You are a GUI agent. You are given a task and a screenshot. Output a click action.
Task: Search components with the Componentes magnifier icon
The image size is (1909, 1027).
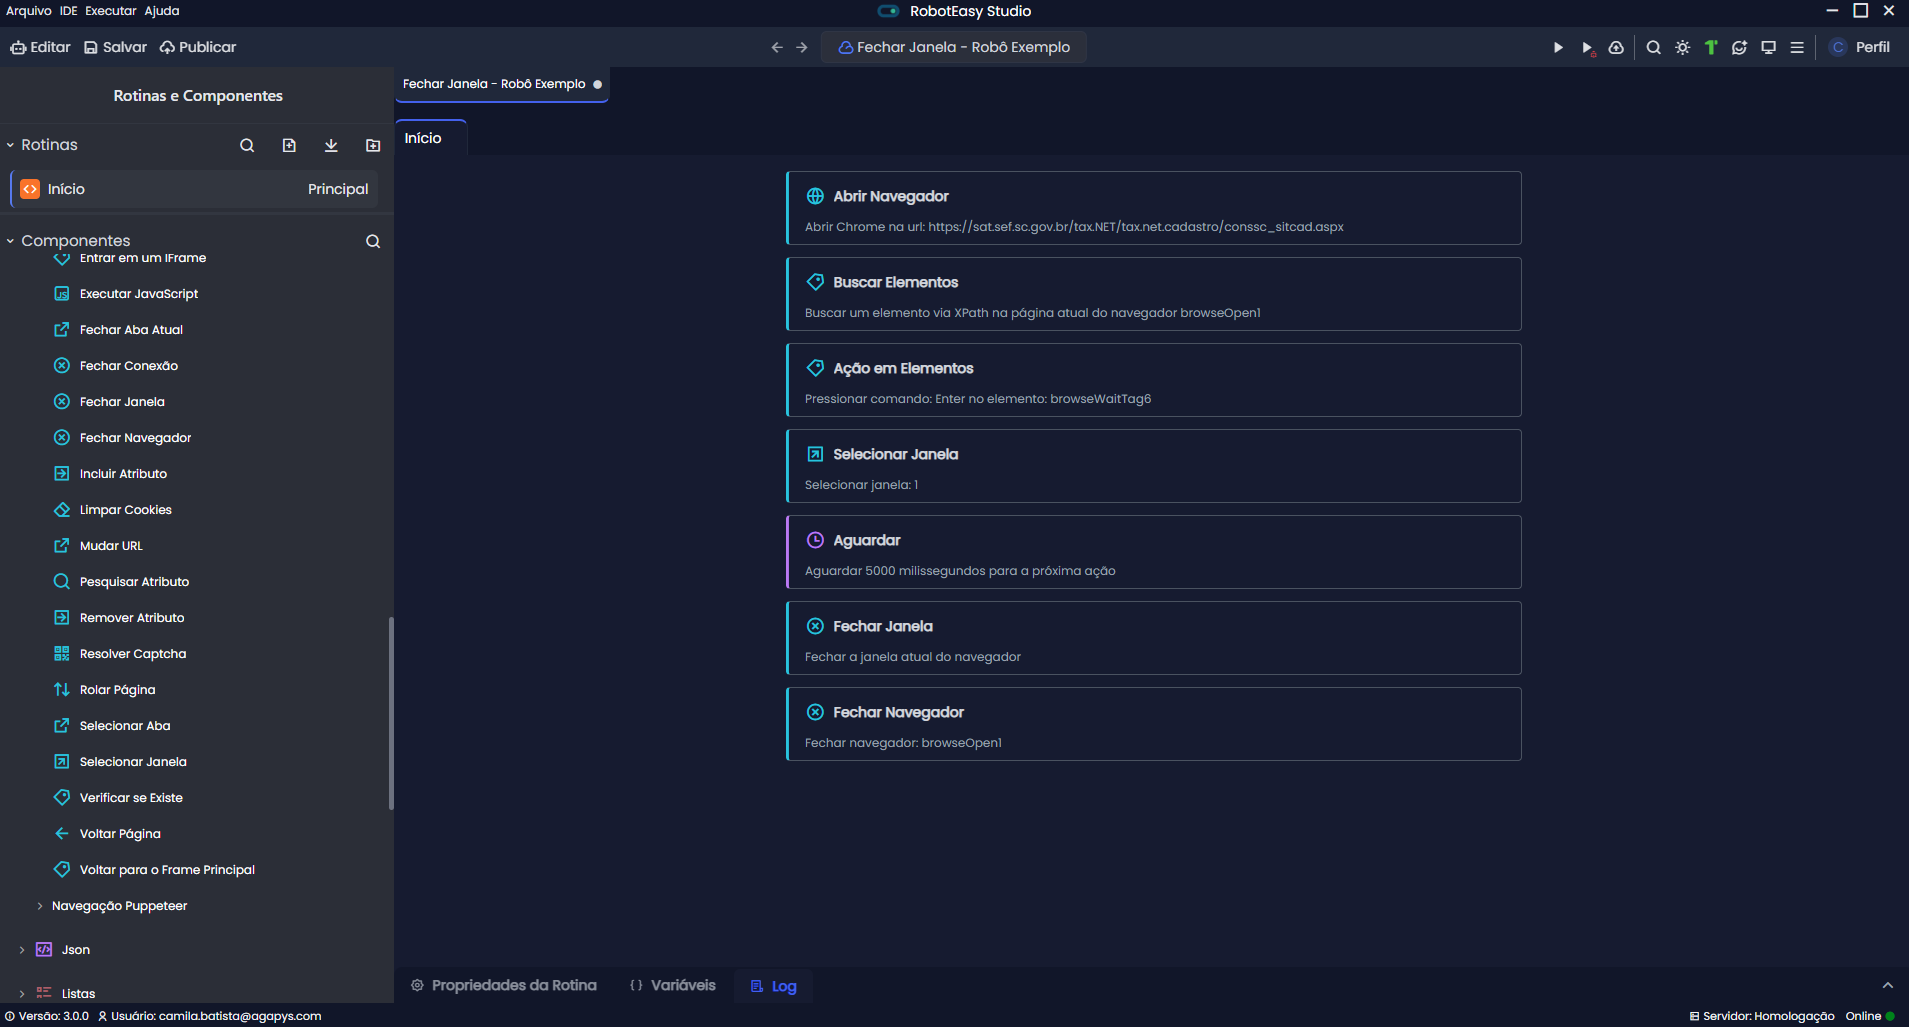pyautogui.click(x=373, y=241)
